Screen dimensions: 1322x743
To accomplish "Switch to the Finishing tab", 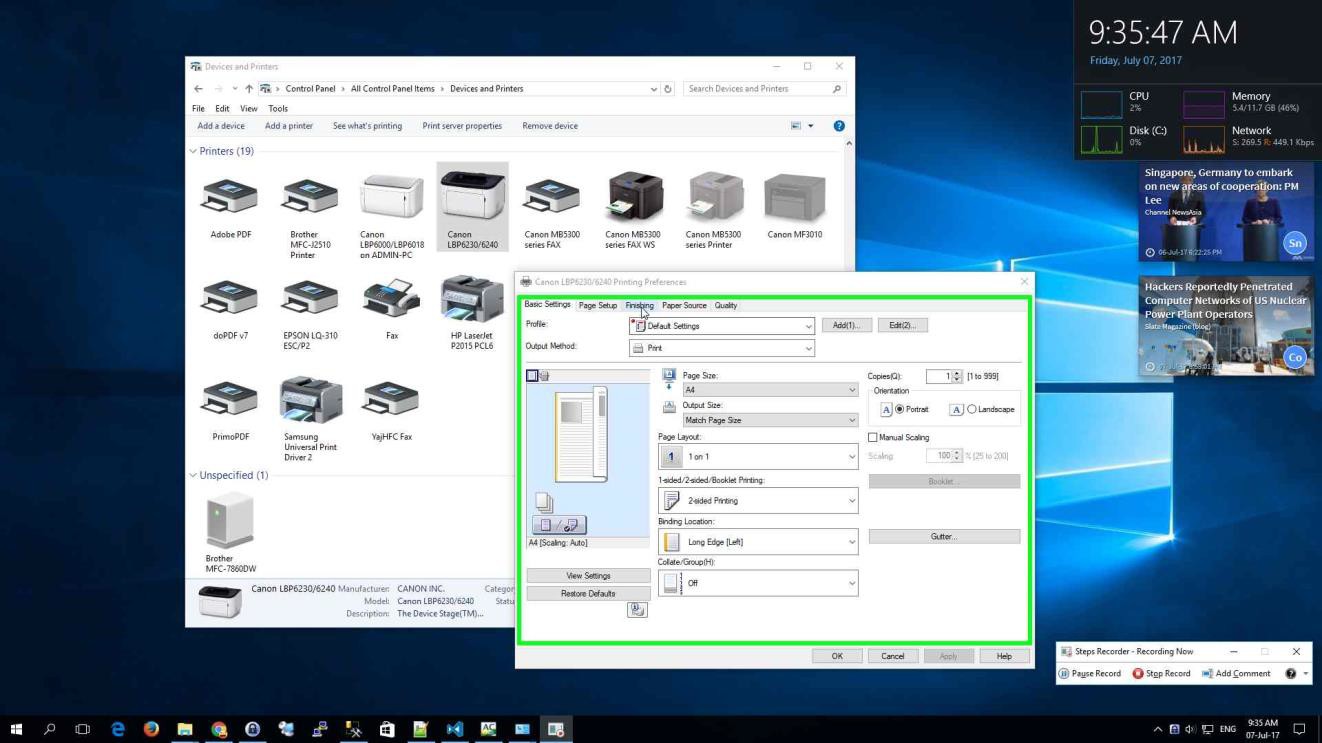I will click(640, 305).
